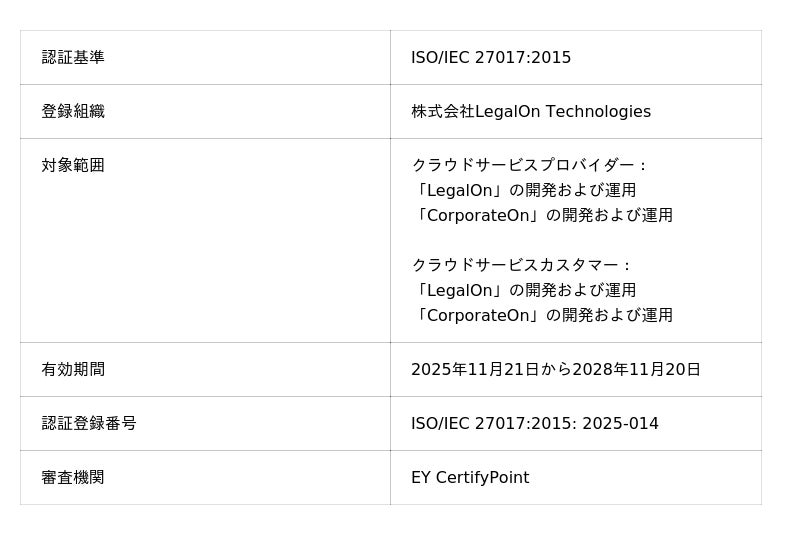Click the 対象範囲 row label

click(x=73, y=166)
